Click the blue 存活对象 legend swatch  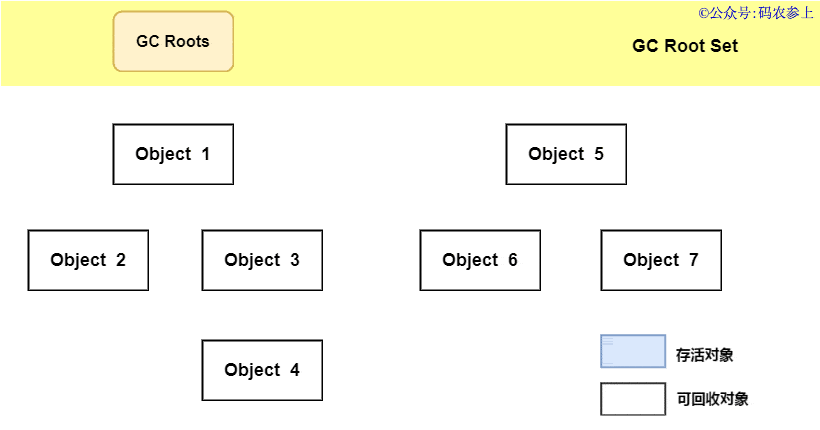click(x=633, y=352)
